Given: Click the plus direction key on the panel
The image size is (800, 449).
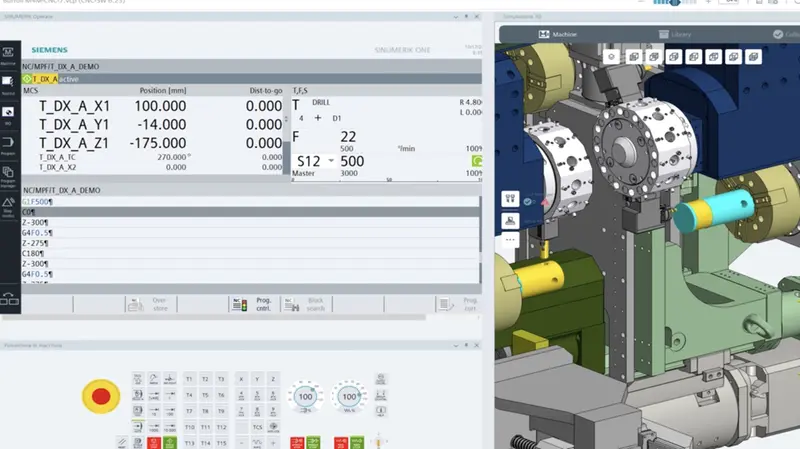Looking at the screenshot, I should [x=273, y=443].
